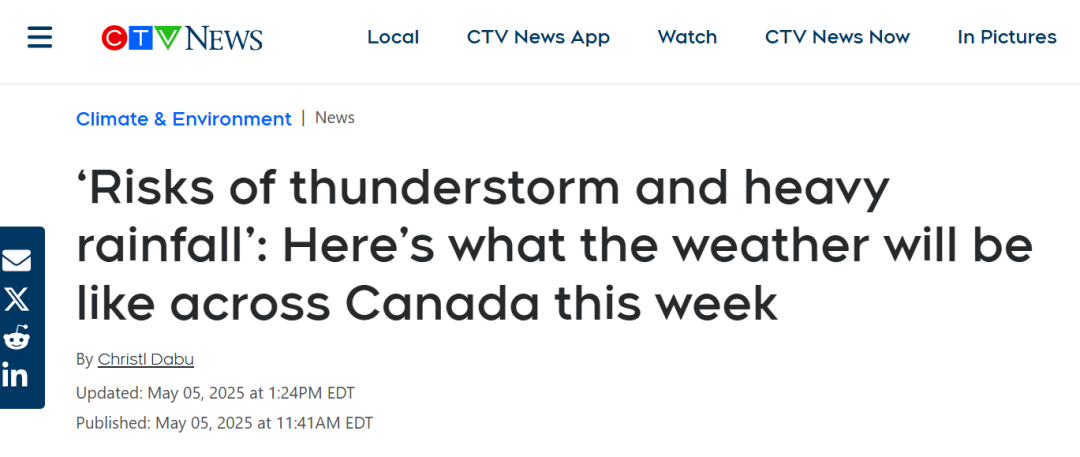Visit the Climate & Environment category
Viewport: 1080px width, 457px height.
point(184,119)
